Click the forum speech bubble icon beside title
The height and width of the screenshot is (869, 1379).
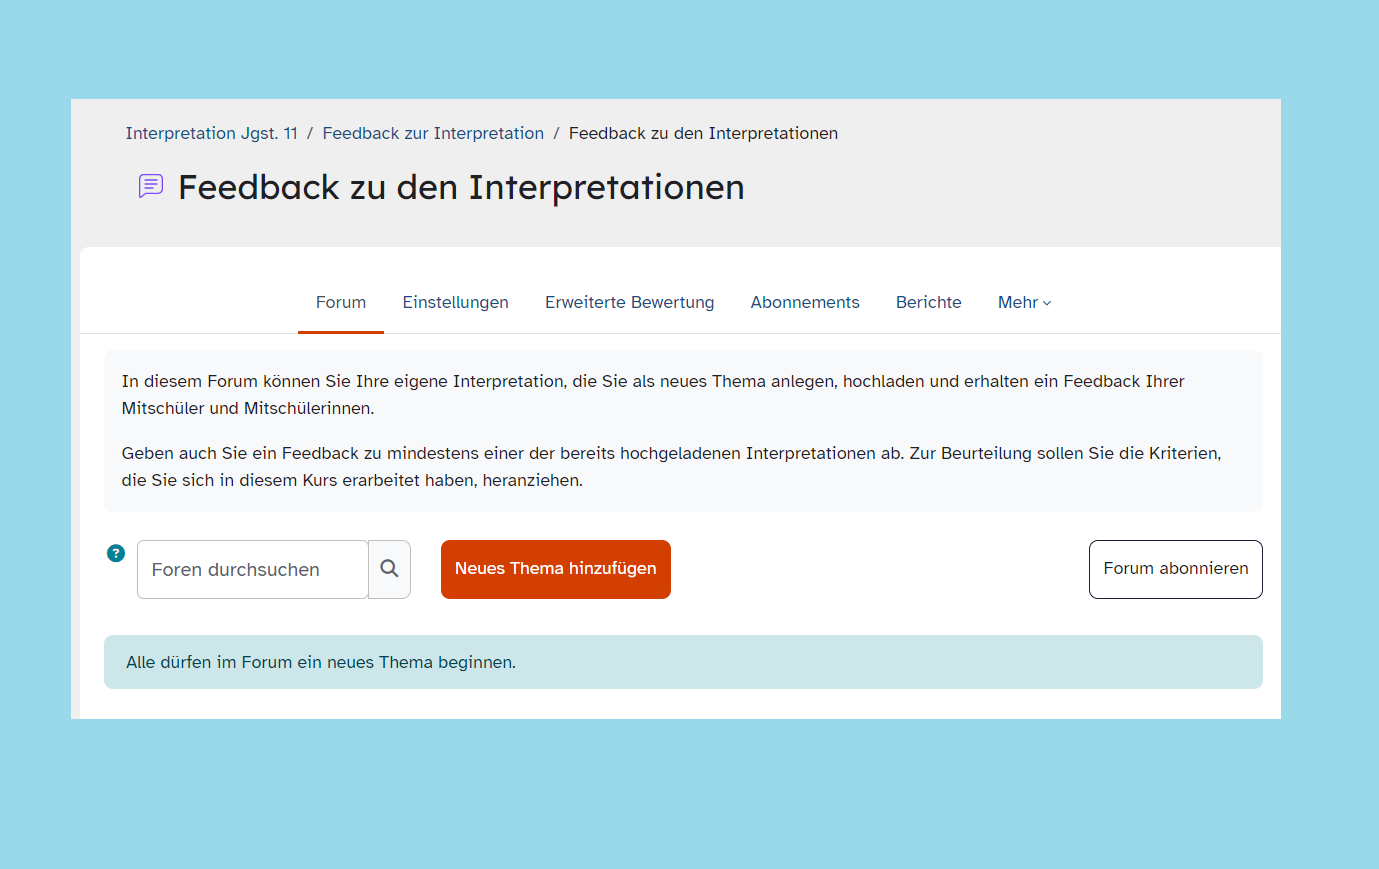pyautogui.click(x=151, y=186)
